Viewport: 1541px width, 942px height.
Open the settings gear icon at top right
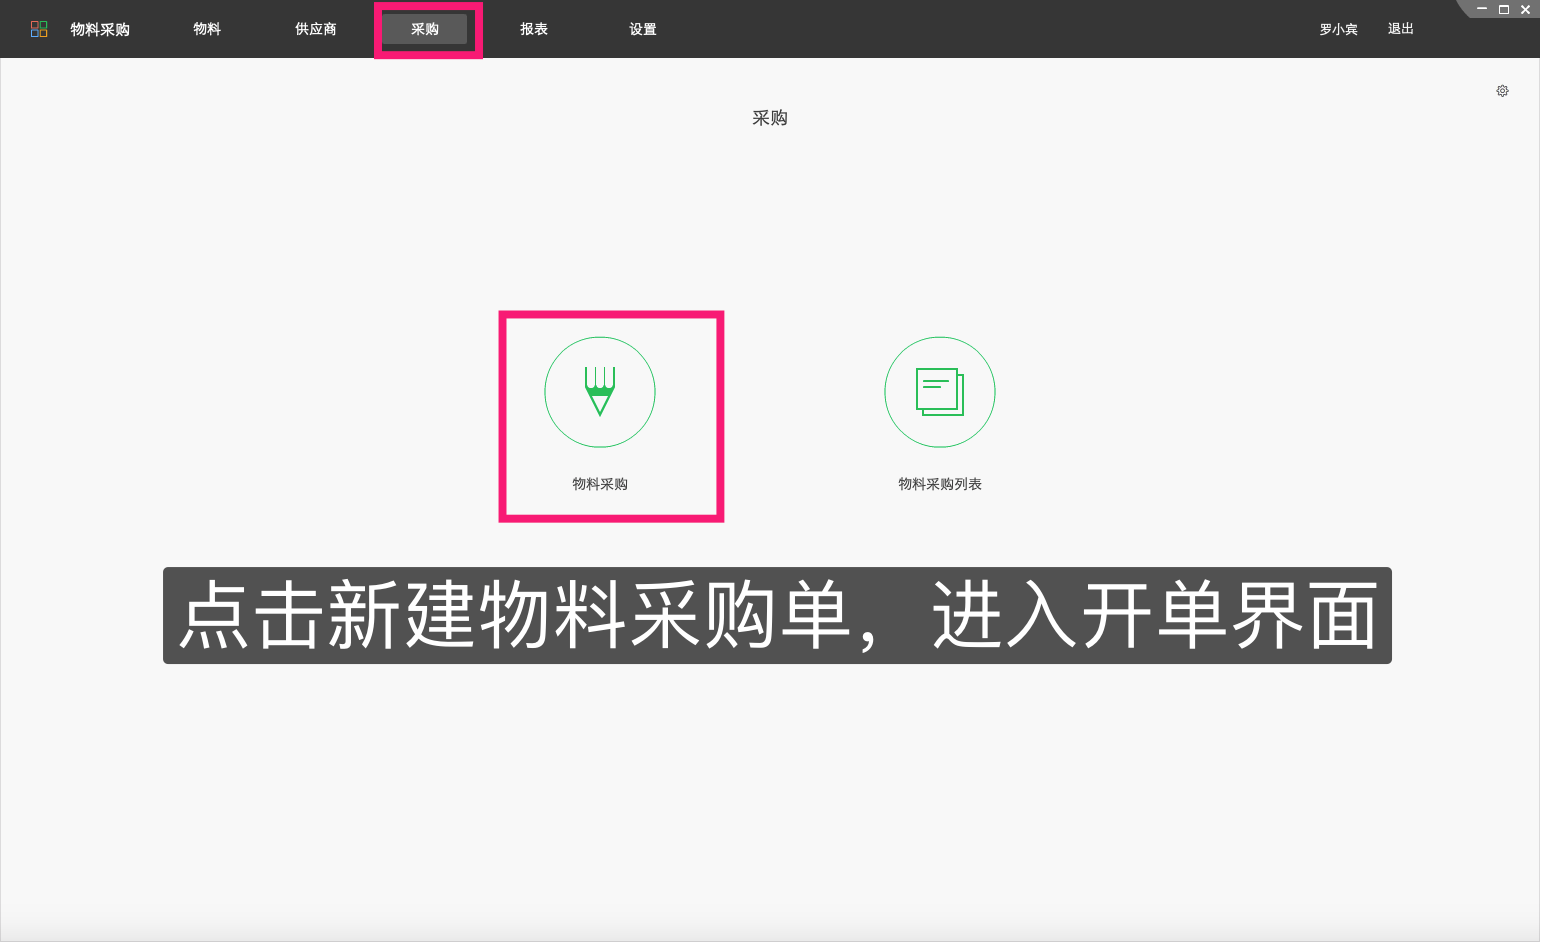[1502, 90]
